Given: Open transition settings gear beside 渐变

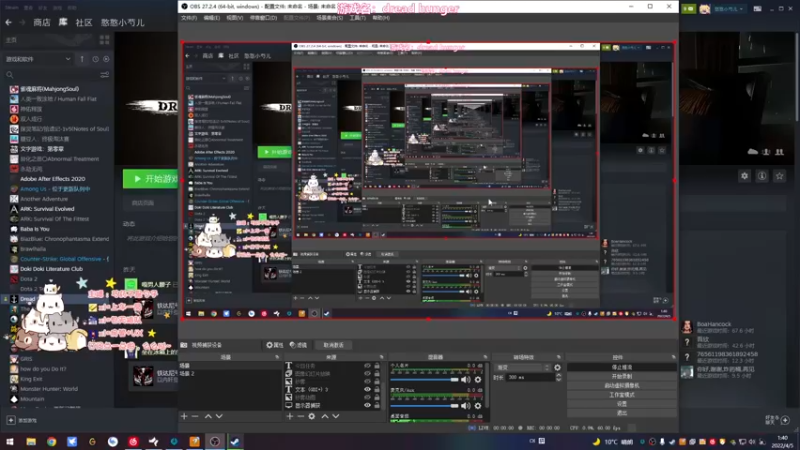Looking at the screenshot, I should click(x=557, y=367).
